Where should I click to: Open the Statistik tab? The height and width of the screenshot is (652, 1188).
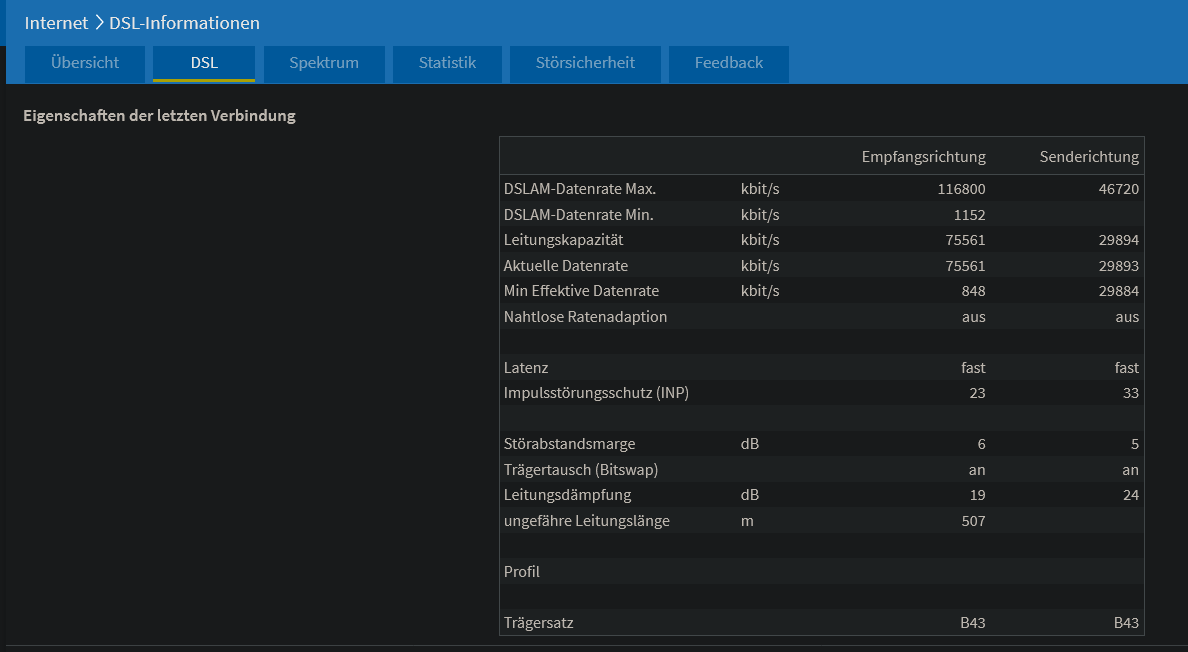(x=447, y=63)
